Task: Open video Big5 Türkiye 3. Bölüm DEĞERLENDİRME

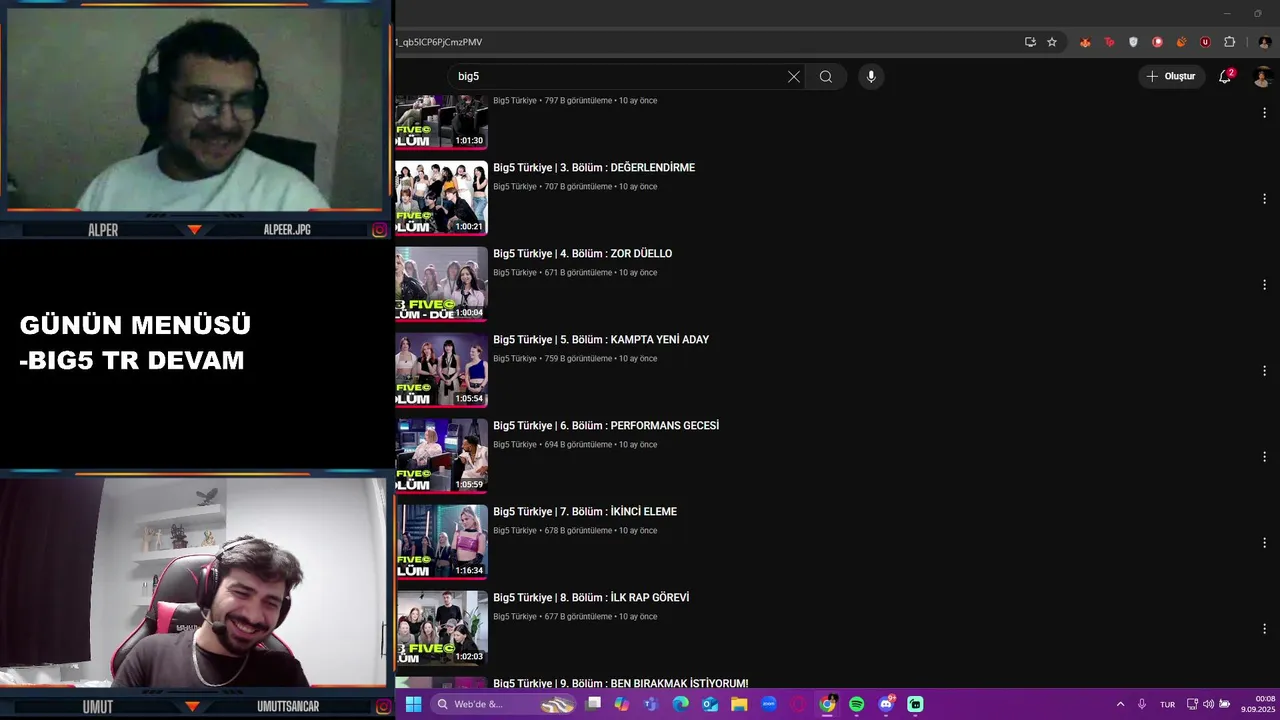Action: click(x=594, y=168)
